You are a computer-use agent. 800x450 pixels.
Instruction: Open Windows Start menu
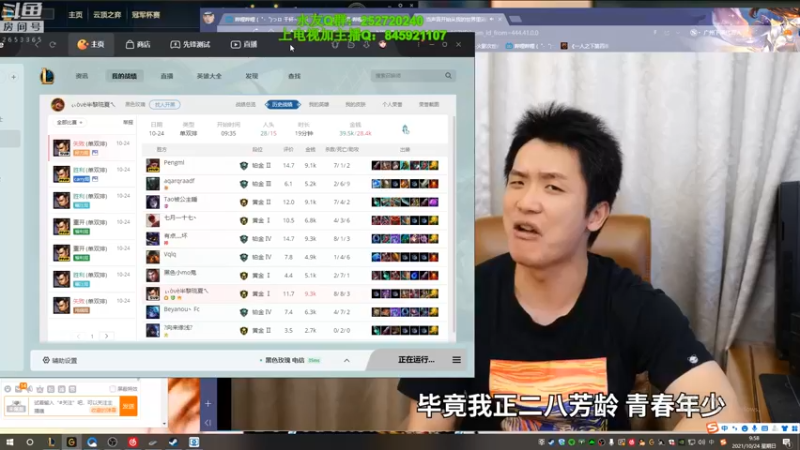click(9, 442)
